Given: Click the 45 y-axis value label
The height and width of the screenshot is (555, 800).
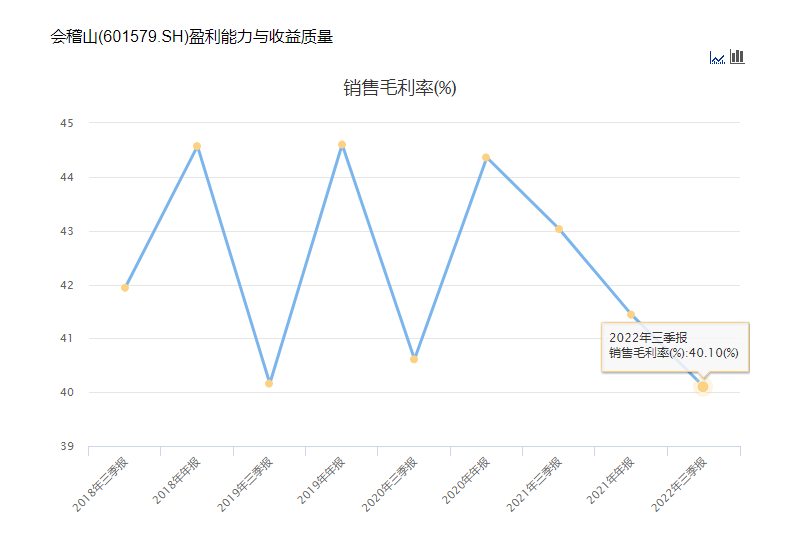Looking at the screenshot, I should (67, 123).
